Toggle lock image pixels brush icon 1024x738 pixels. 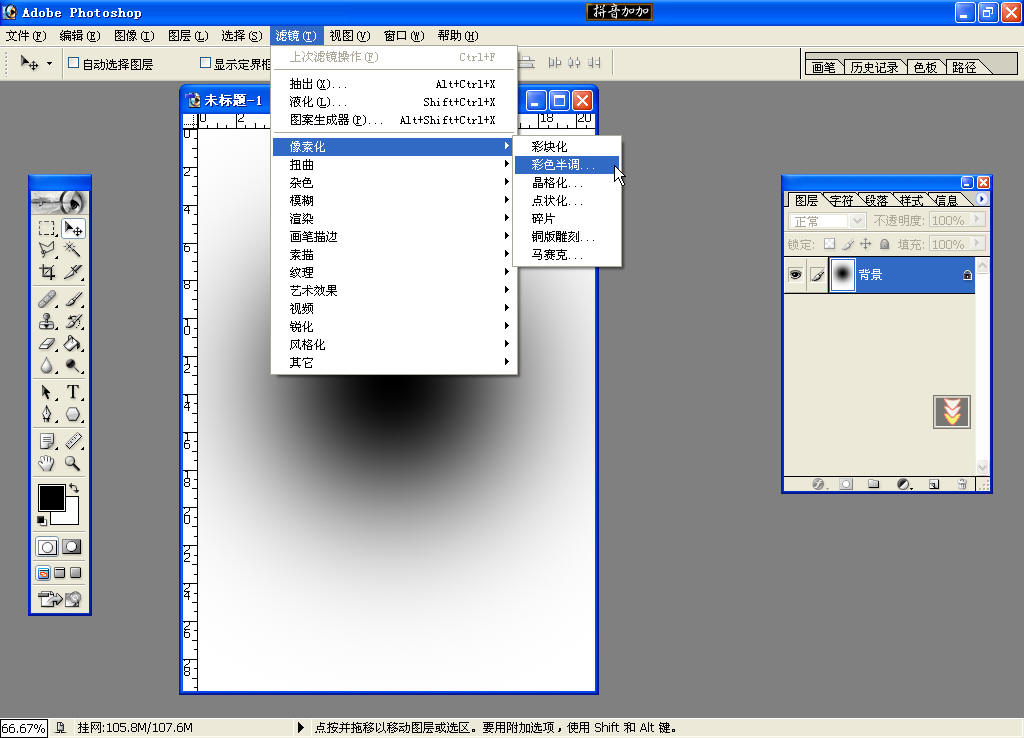coord(848,244)
